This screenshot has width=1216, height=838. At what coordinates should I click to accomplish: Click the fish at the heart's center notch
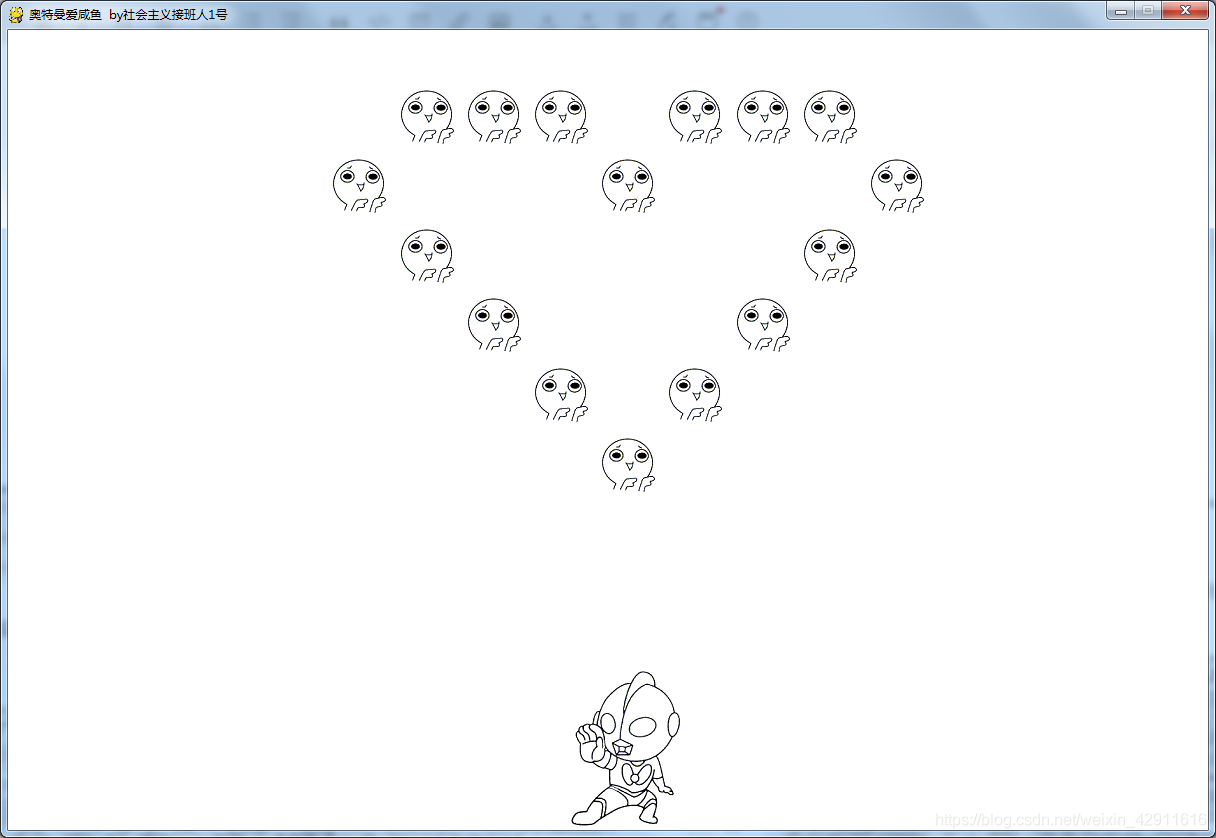coord(628,186)
